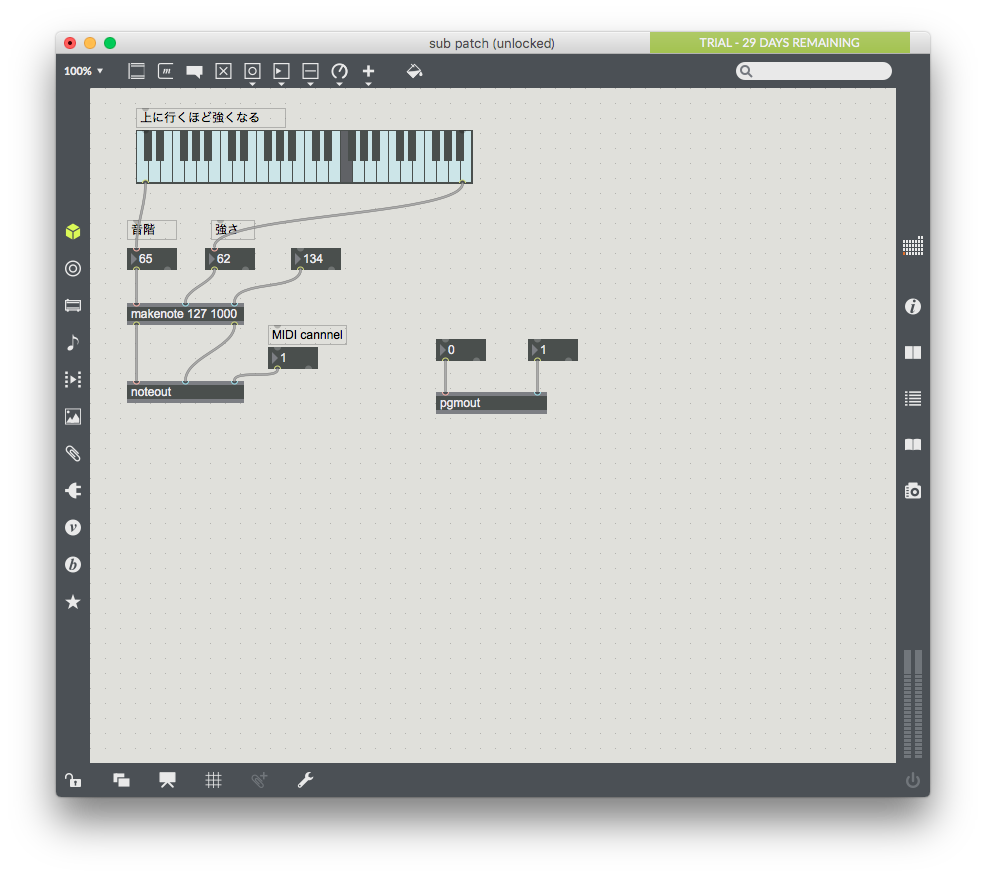
Task: Open the plus add-object menu
Action: [368, 71]
